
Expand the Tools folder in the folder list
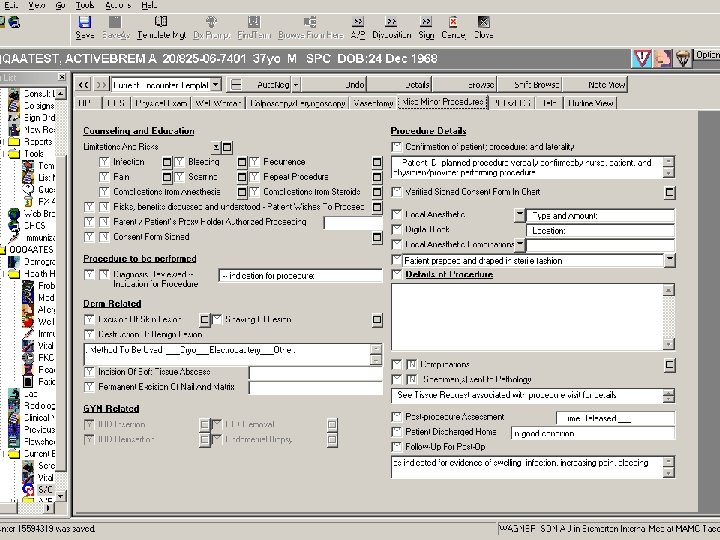pyautogui.click(x=2, y=154)
